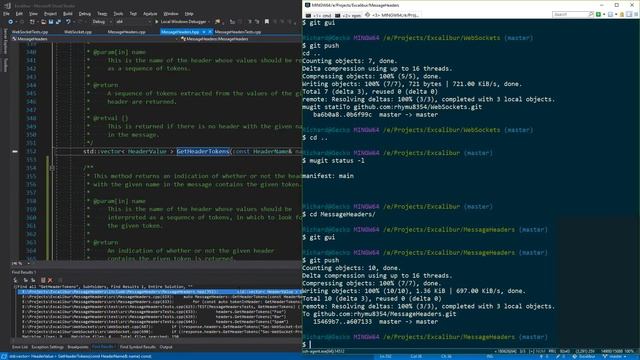This screenshot has height=360, width=640.
Task: Open the Project menu in Visual Studio
Action: tap(50, 14)
